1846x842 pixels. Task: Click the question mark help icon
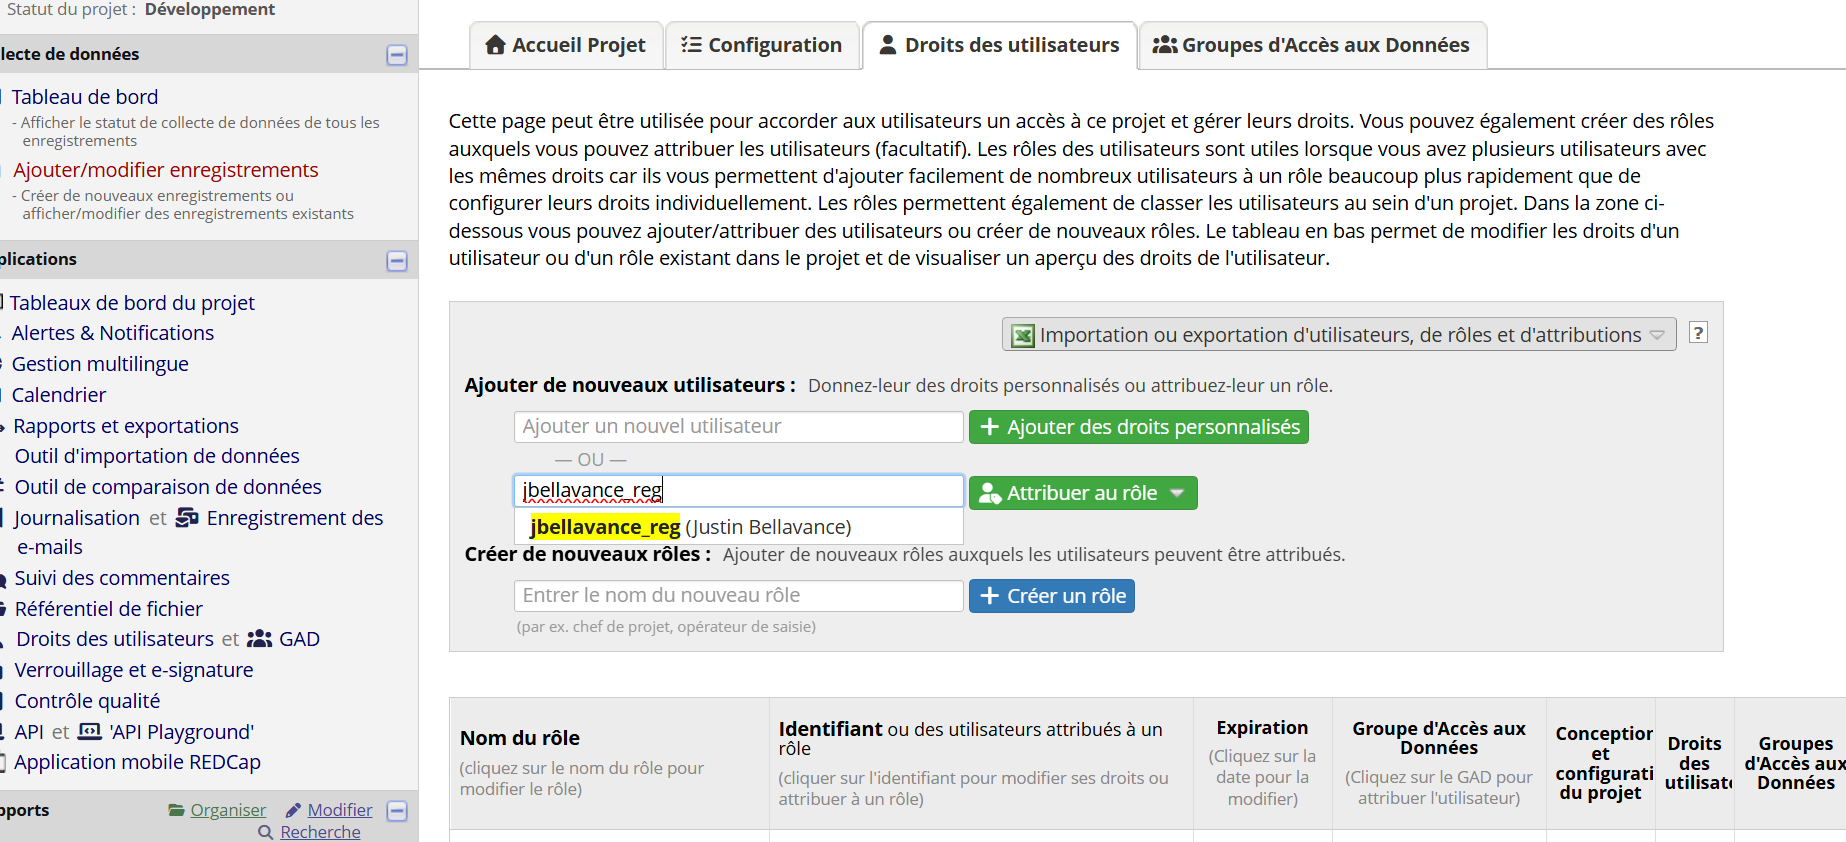coord(1698,333)
